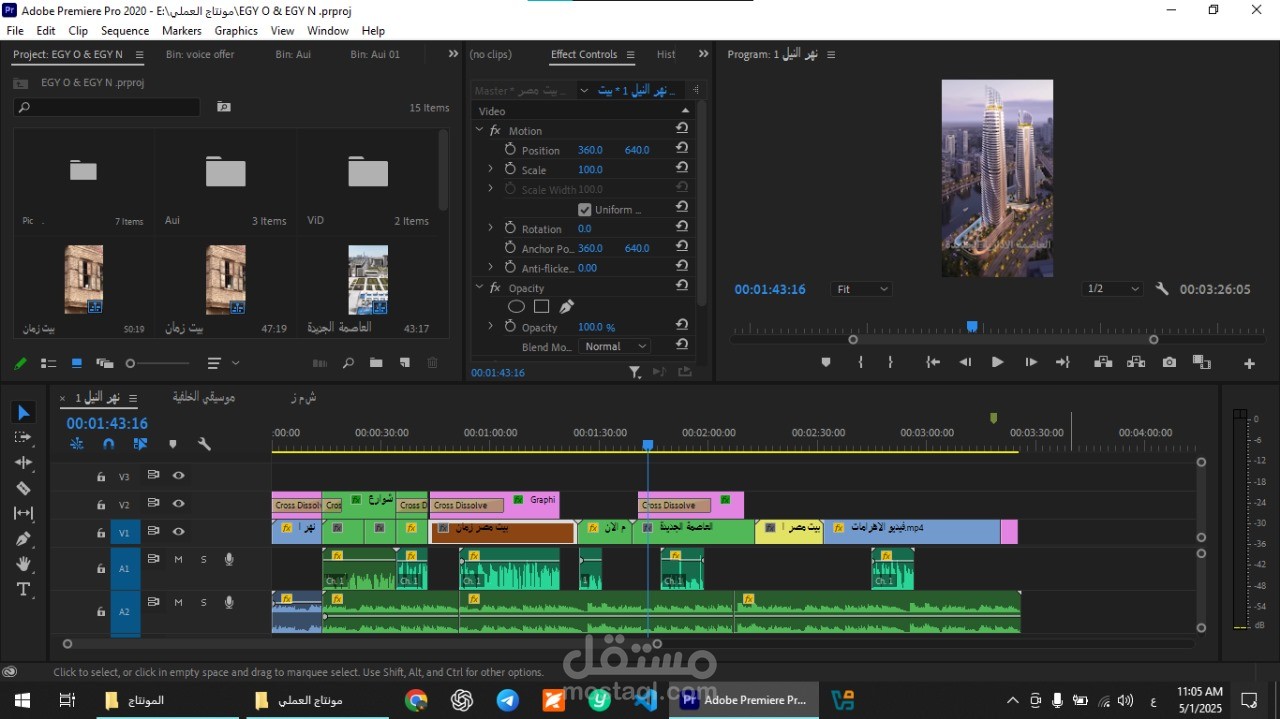The width and height of the screenshot is (1280, 719).
Task: Open the Graphics menu
Action: tap(236, 31)
